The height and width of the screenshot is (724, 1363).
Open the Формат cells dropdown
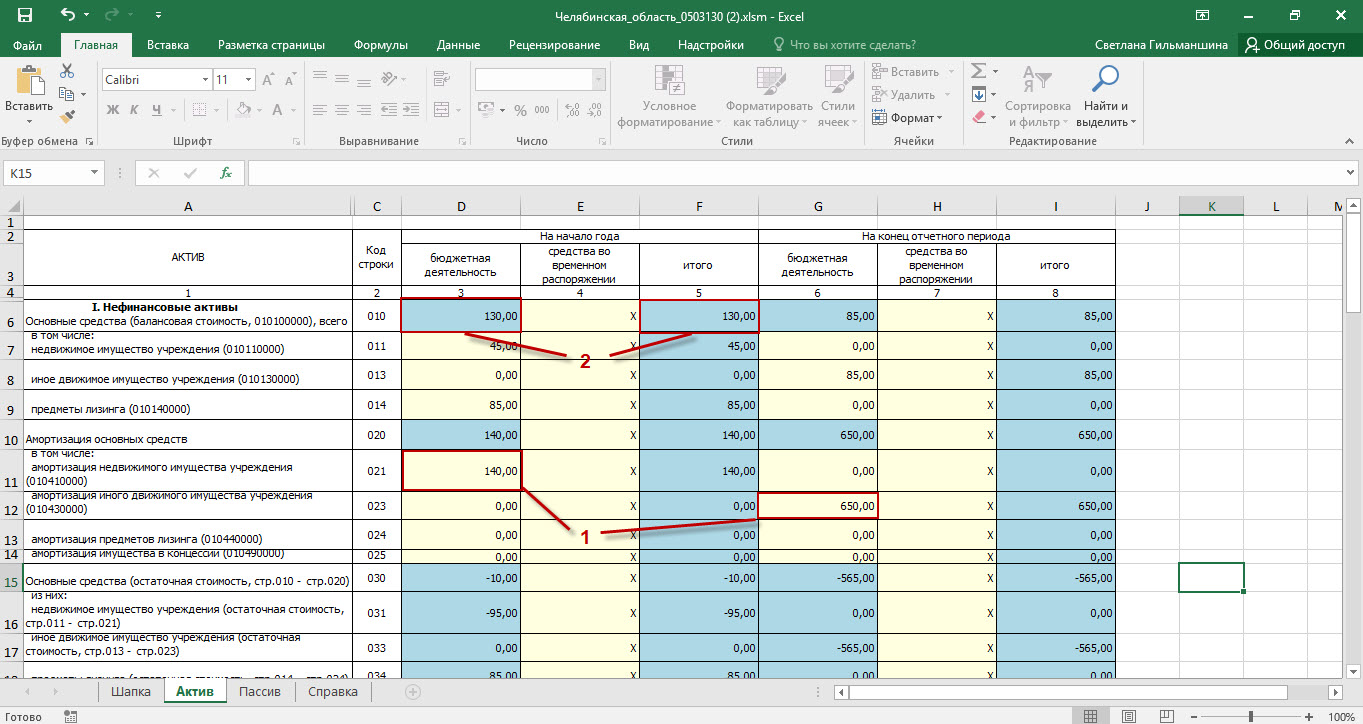coord(908,117)
